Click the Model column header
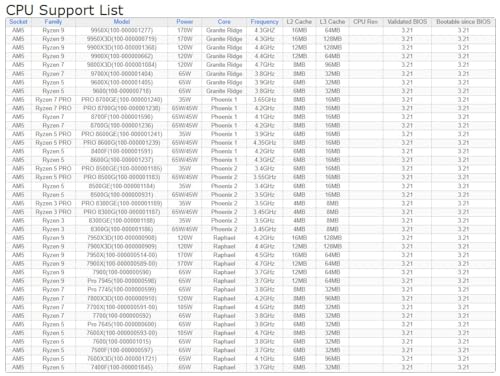This screenshot has width=500, height=376. point(122,22)
